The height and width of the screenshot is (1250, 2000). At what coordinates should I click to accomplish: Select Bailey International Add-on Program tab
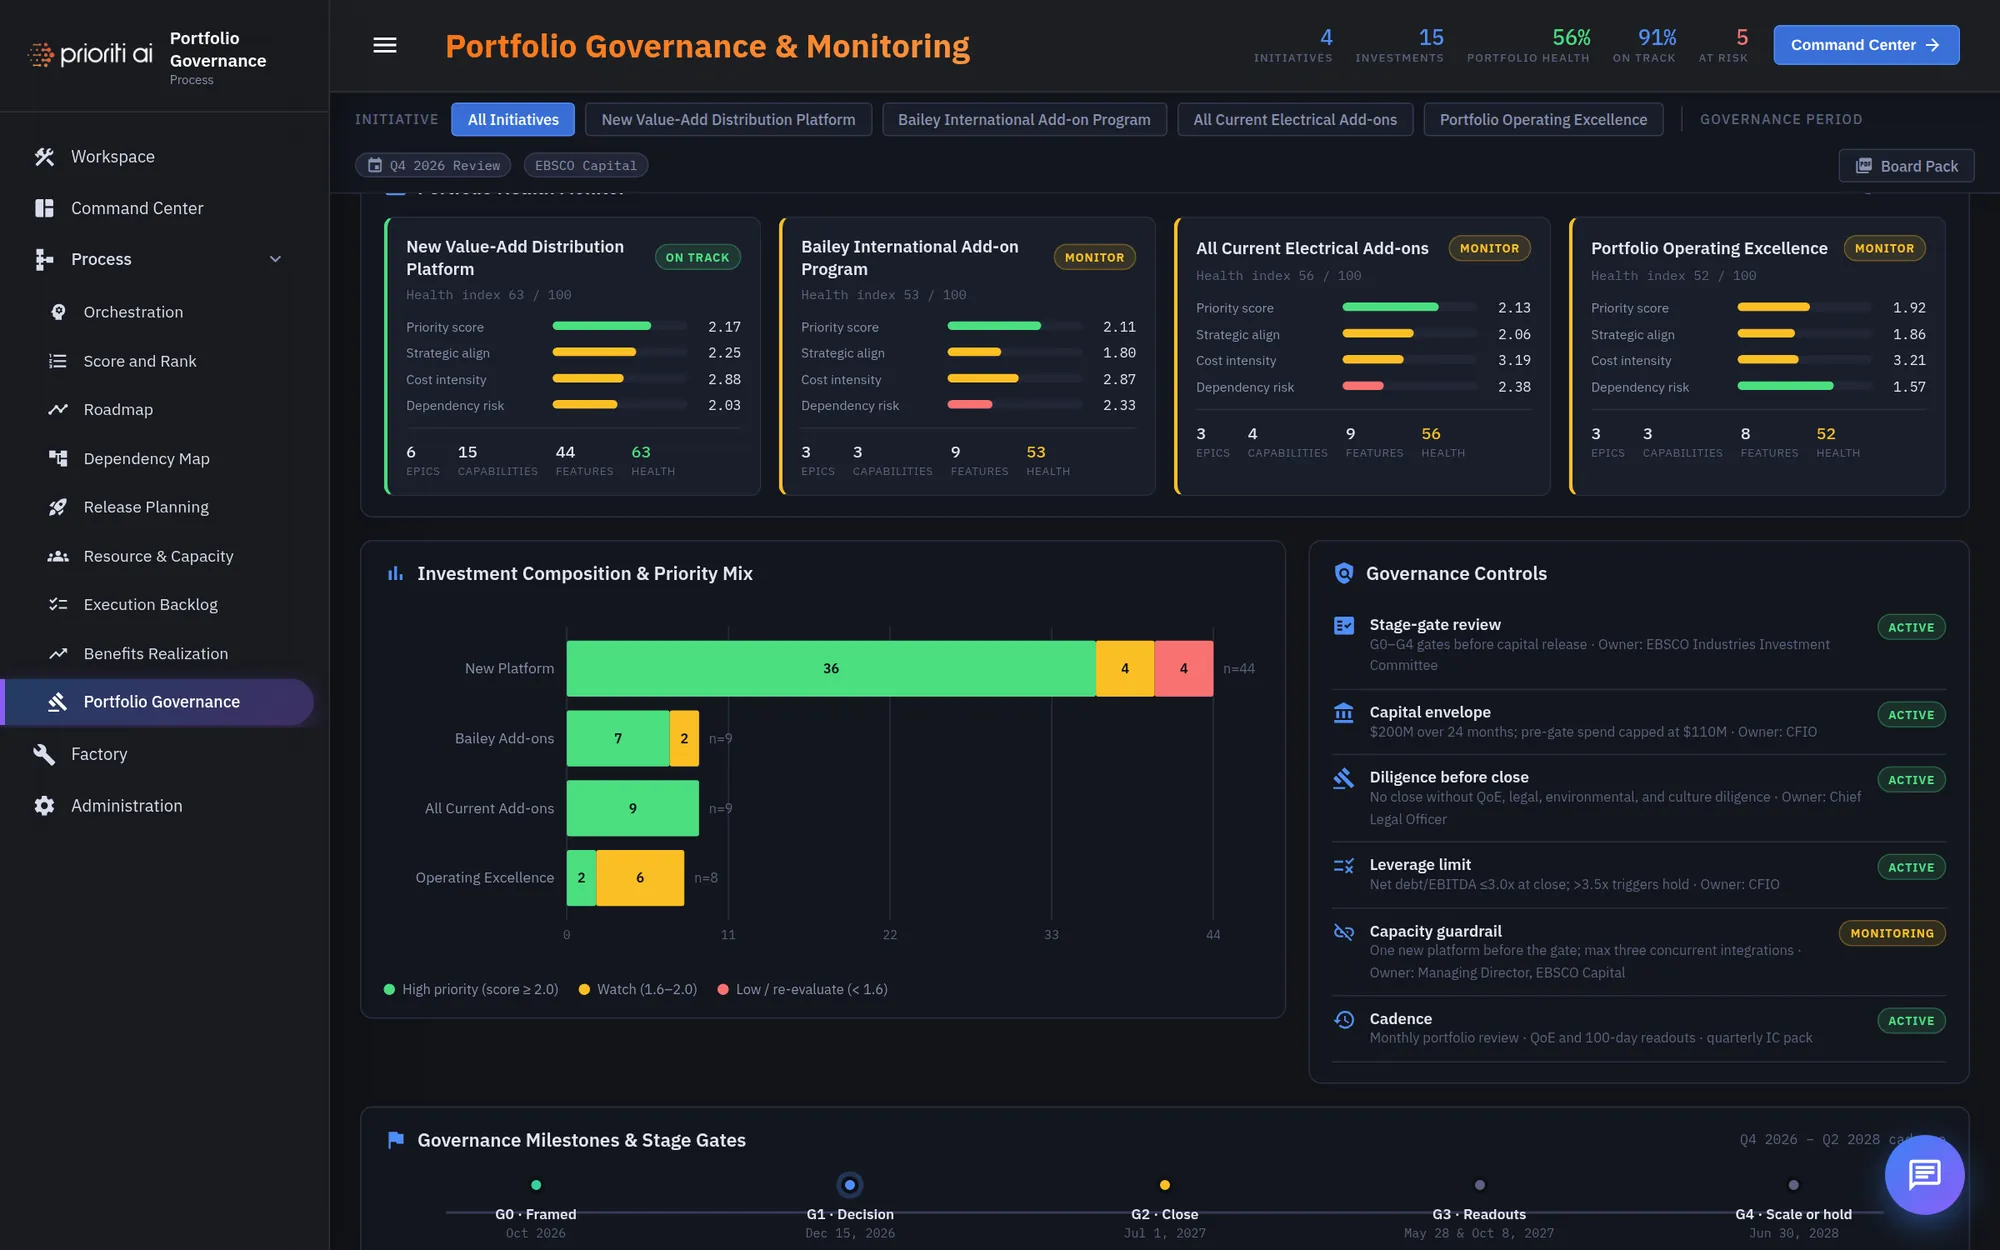point(1024,119)
